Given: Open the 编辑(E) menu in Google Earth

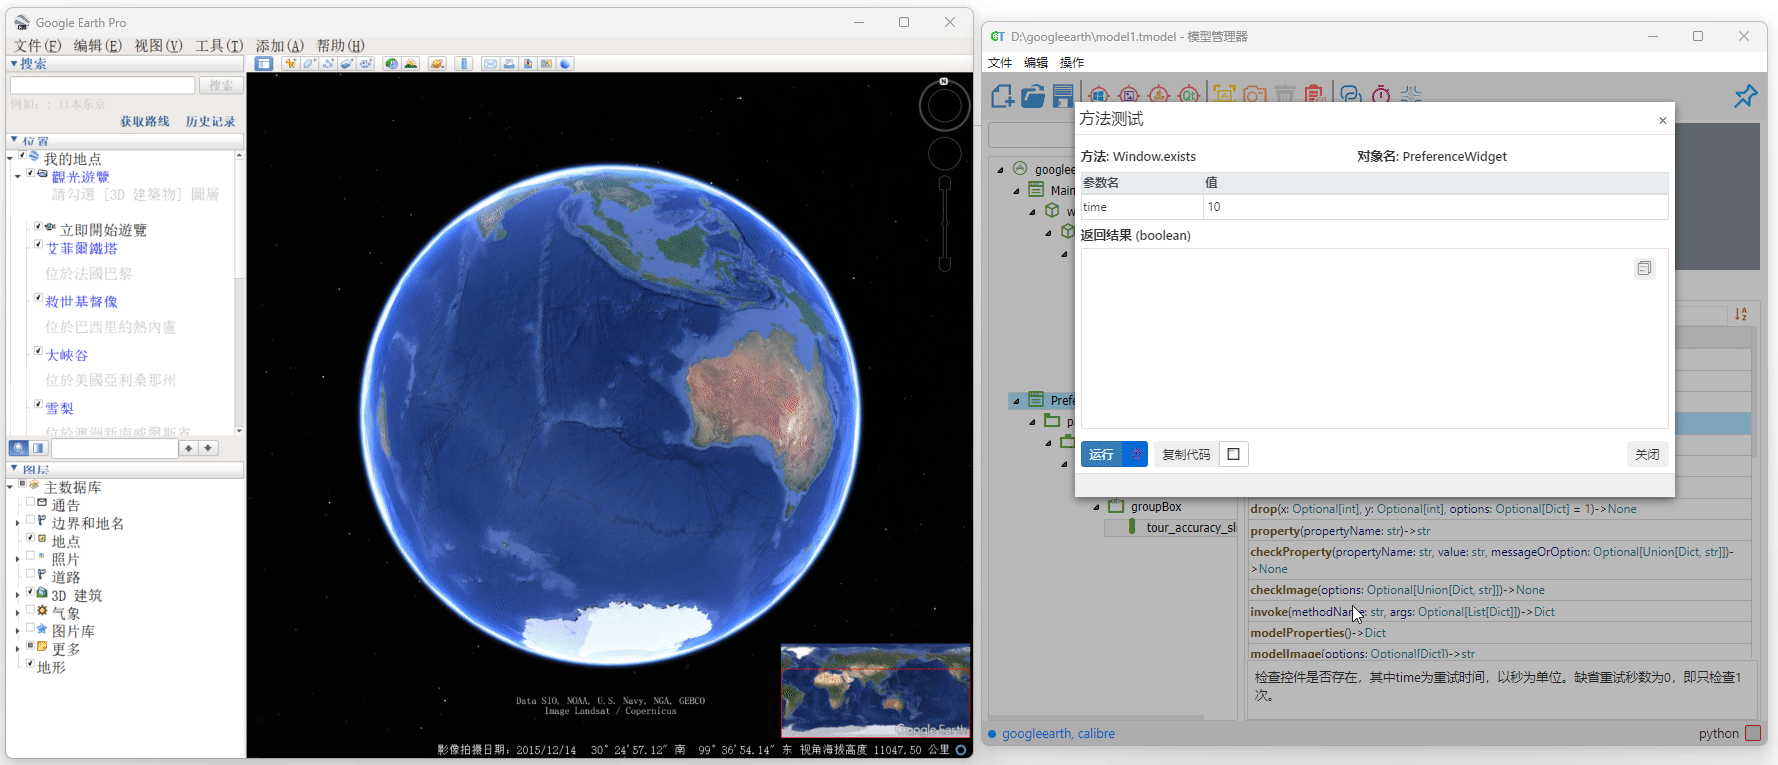Looking at the screenshot, I should tap(98, 46).
